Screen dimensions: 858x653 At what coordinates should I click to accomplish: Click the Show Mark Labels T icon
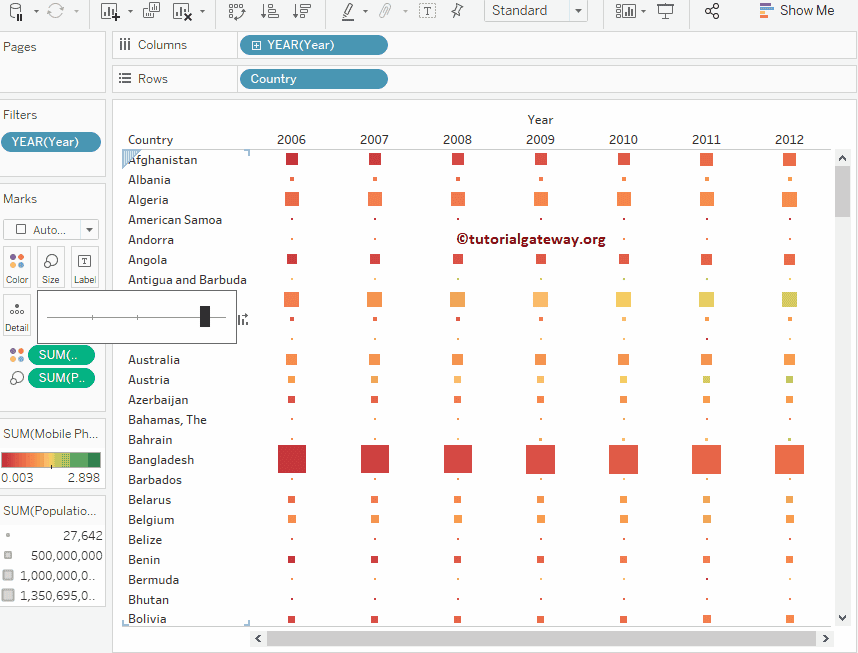tap(427, 11)
